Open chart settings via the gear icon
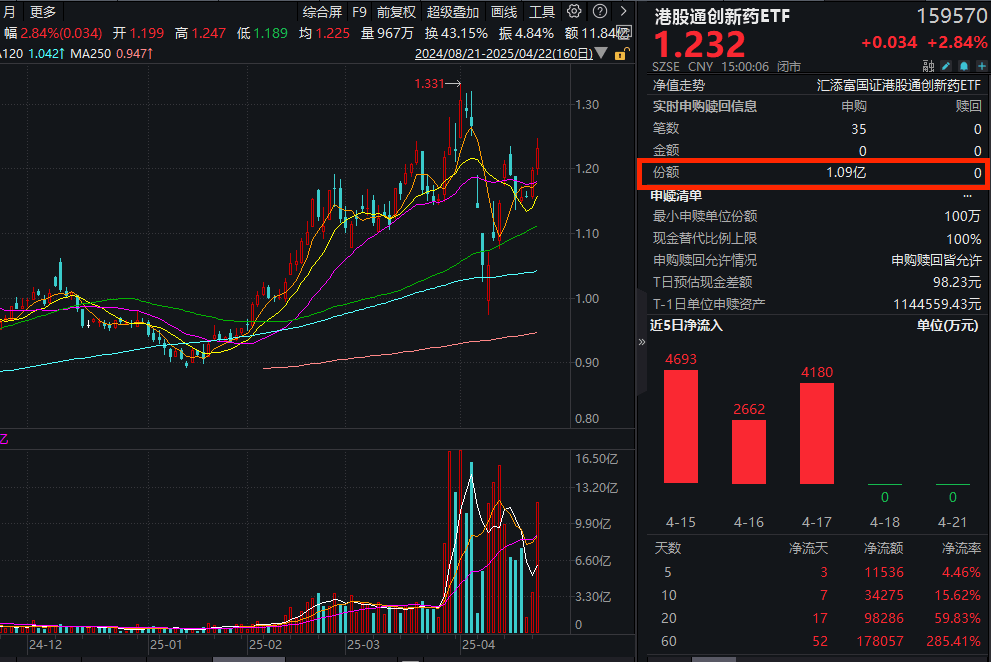The image size is (991, 662). click(x=573, y=12)
